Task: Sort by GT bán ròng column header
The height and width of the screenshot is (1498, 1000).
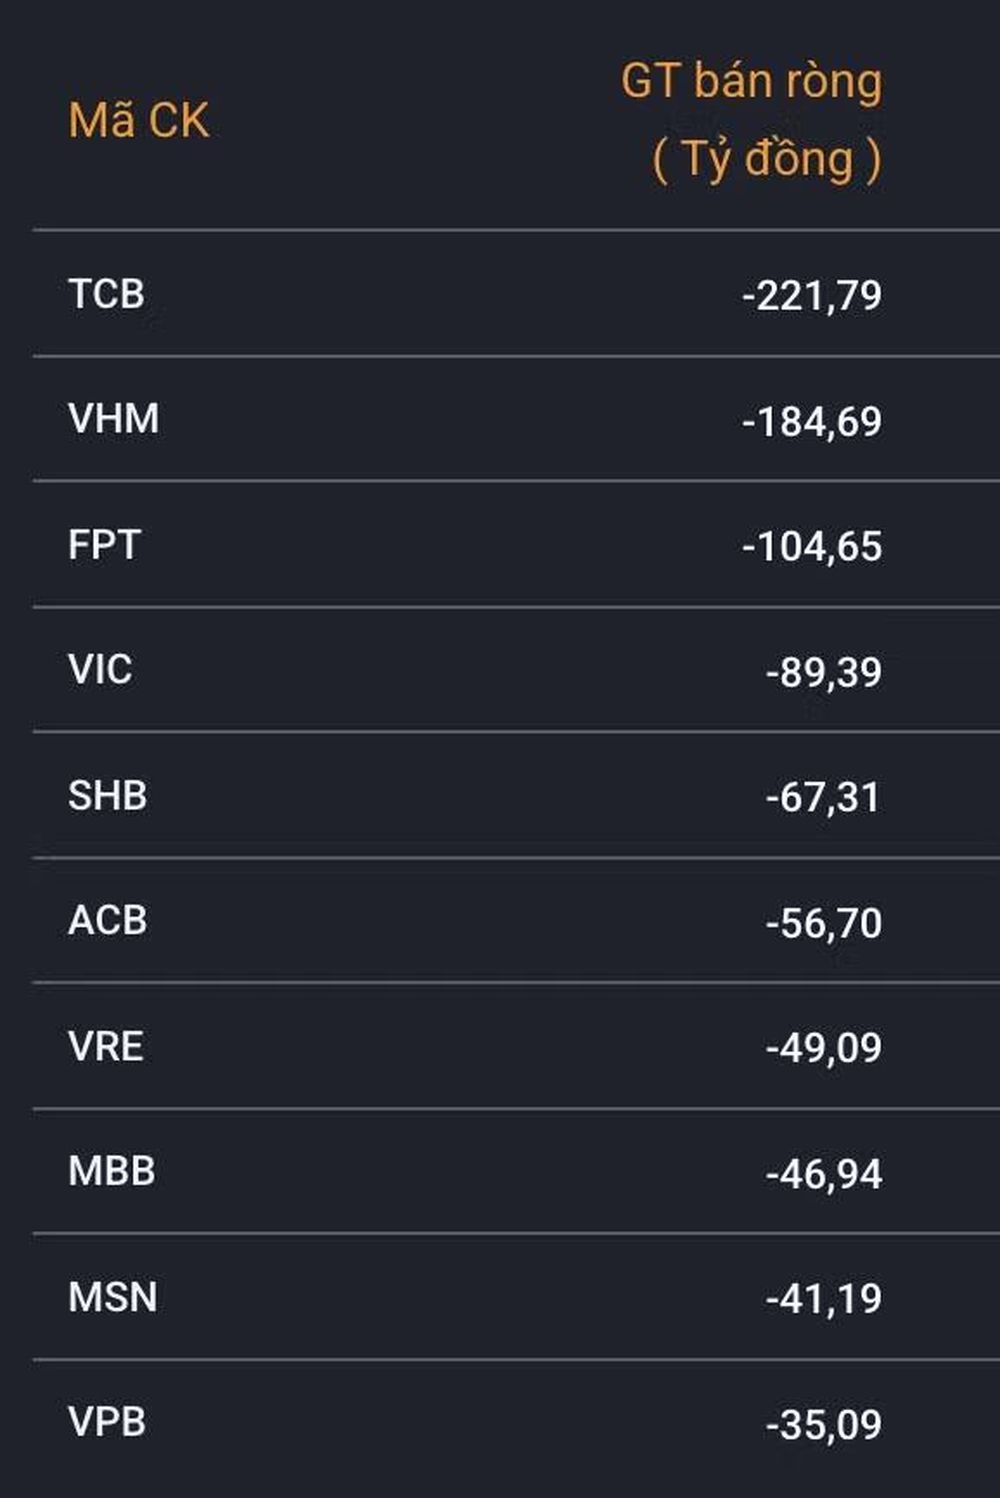Action: pyautogui.click(x=752, y=121)
